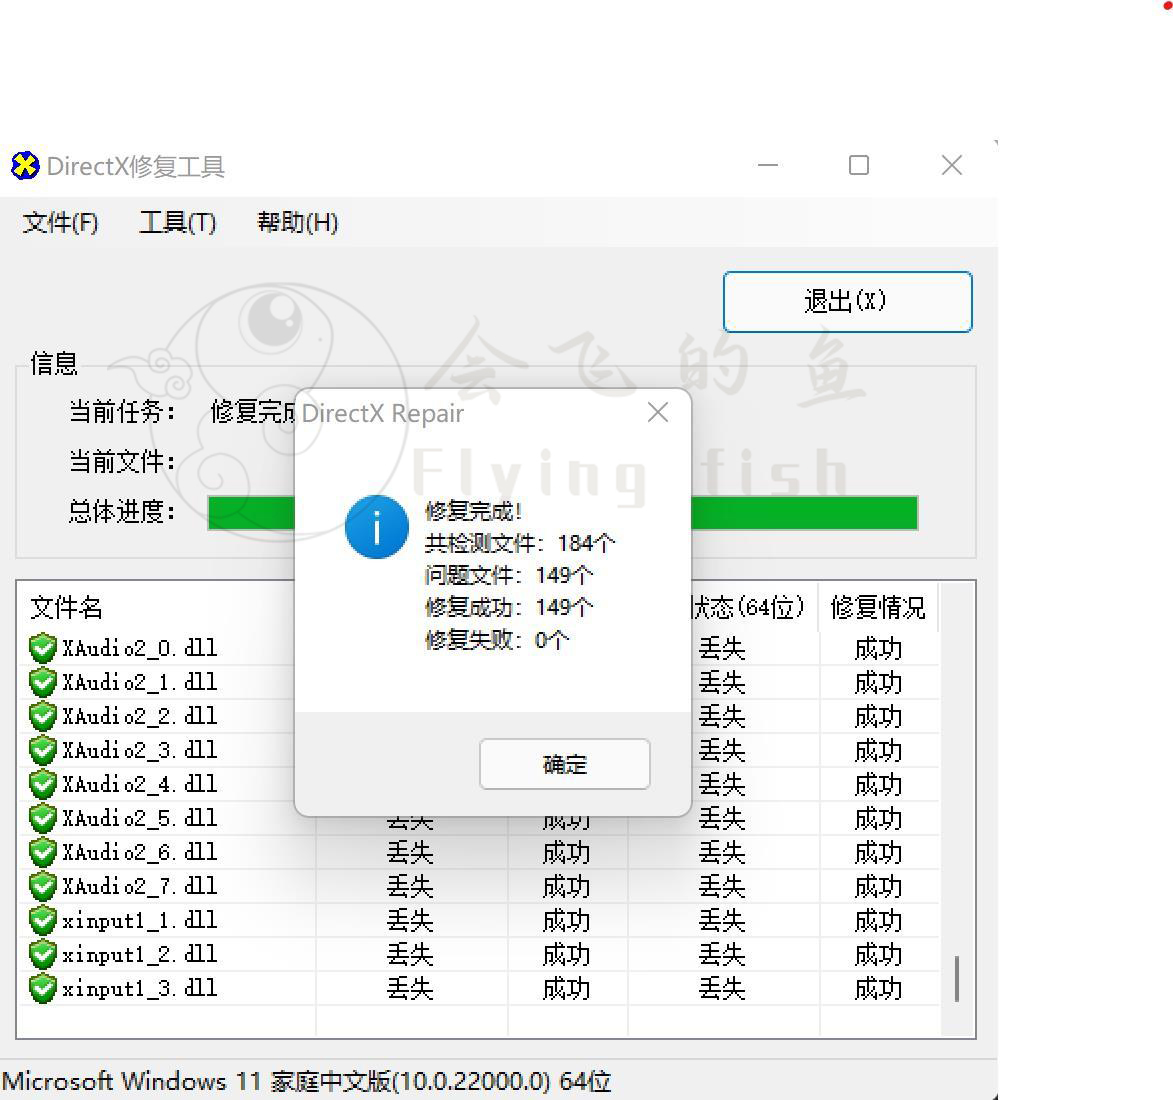Image resolution: width=1173 pixels, height=1100 pixels.
Task: Click the 修复失败: 0个 text in dialog
Action: (x=497, y=640)
